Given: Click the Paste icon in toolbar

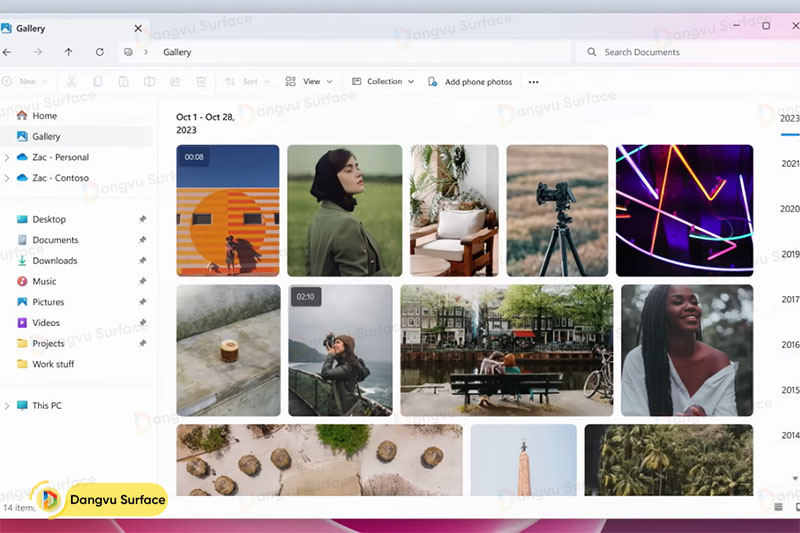Looking at the screenshot, I should click(x=123, y=82).
